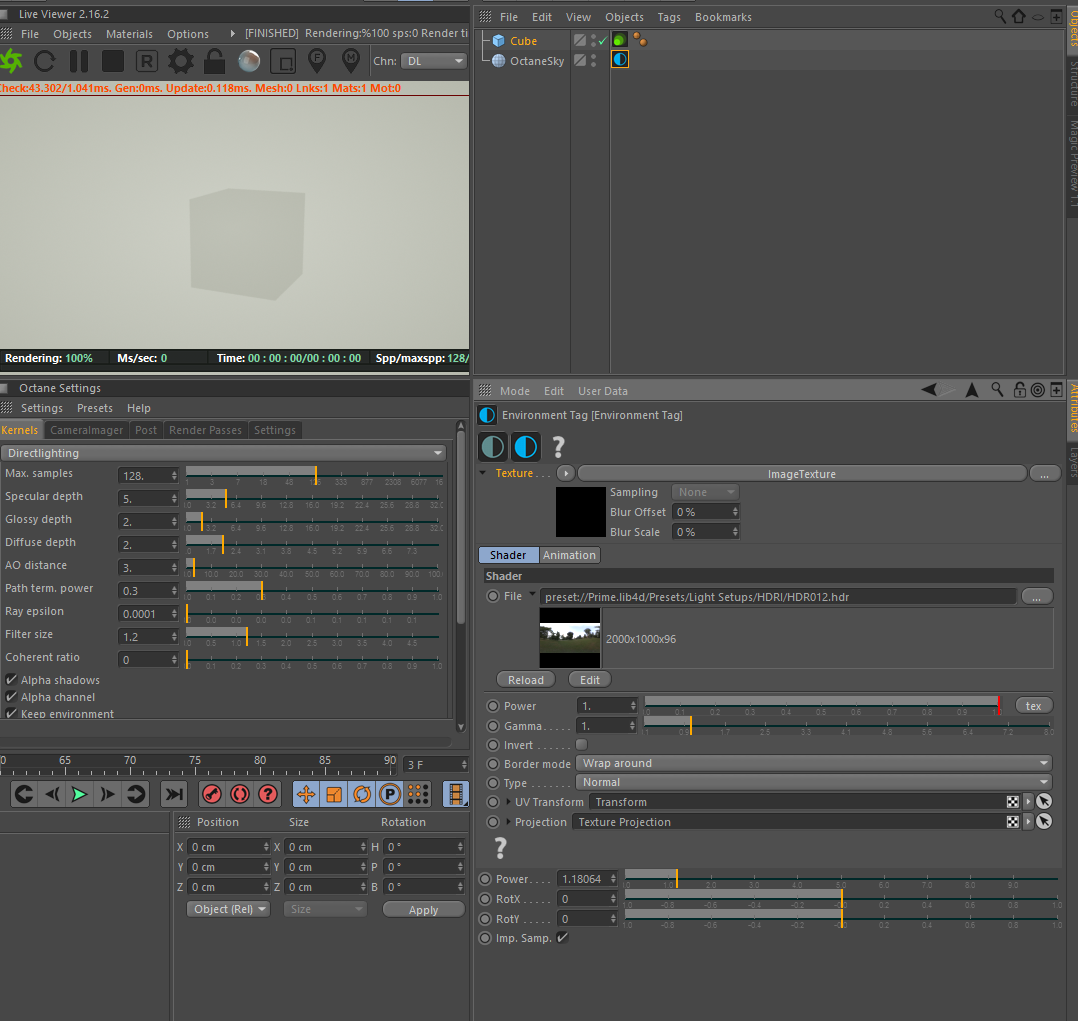The image size is (1078, 1021).
Task: Enable clay mode sphere icon
Action: (249, 61)
